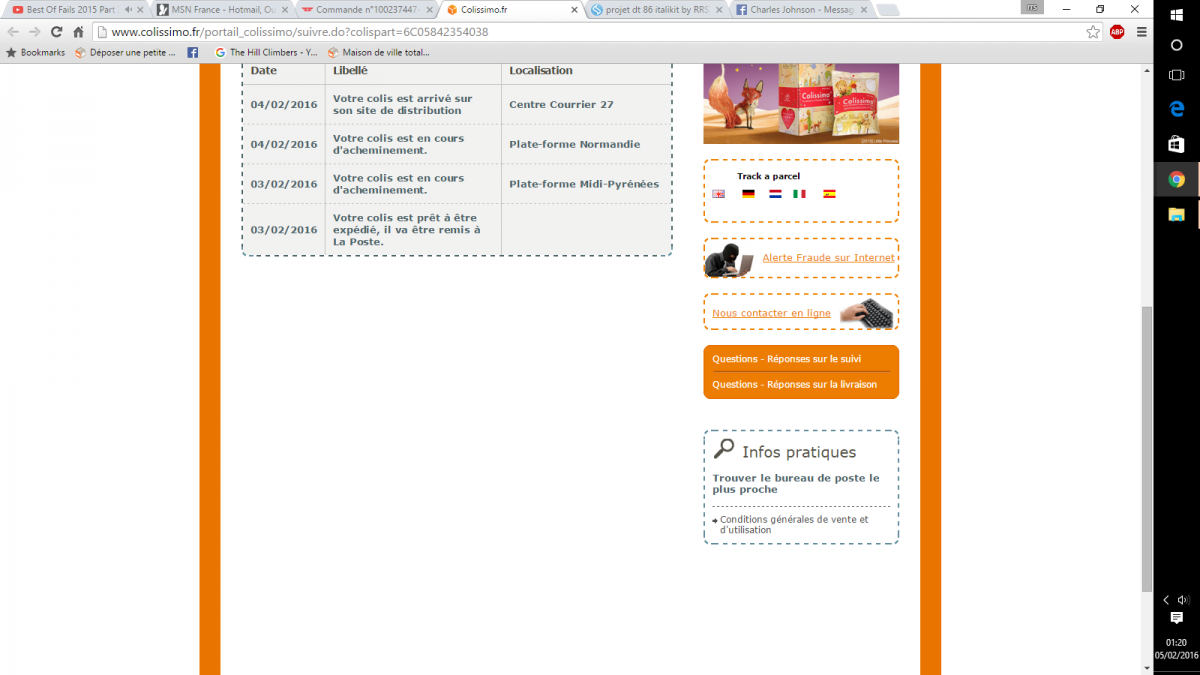Click the page vertical scrollbar thumb

pos(1147,450)
